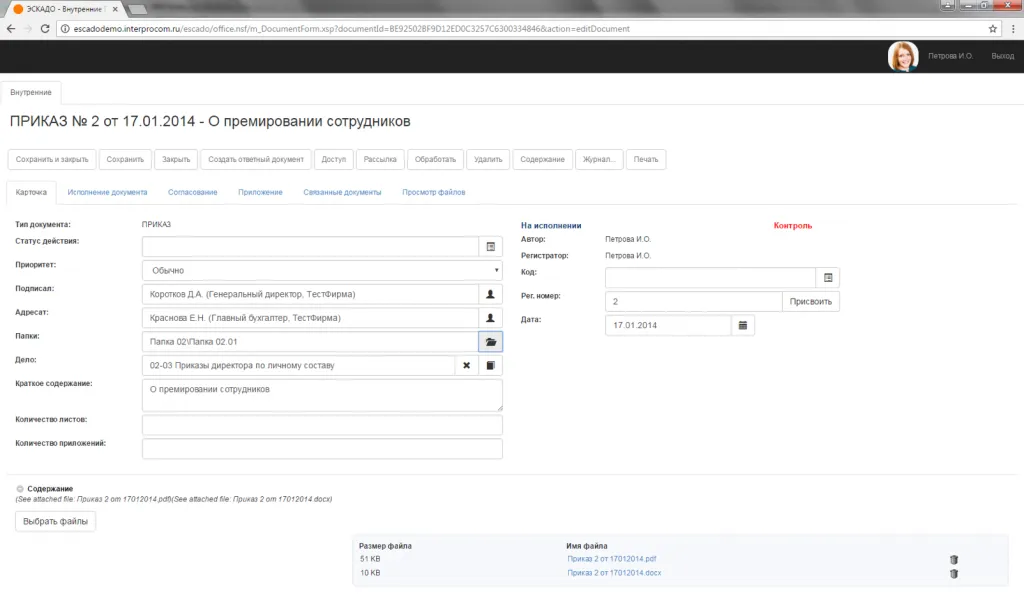
Task: Open the folder picker for Папки field
Action: point(490,342)
